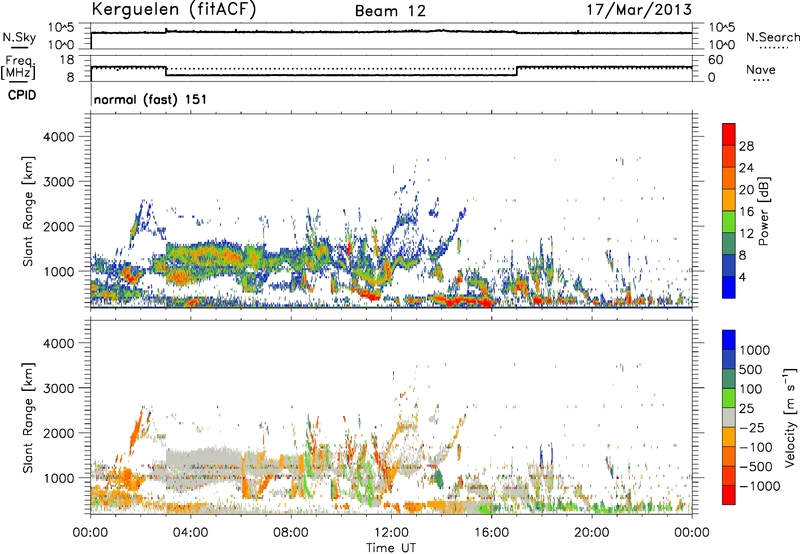
Task: Click the gray -25 to 25 Velocity color bar segment
Action: tap(729, 417)
